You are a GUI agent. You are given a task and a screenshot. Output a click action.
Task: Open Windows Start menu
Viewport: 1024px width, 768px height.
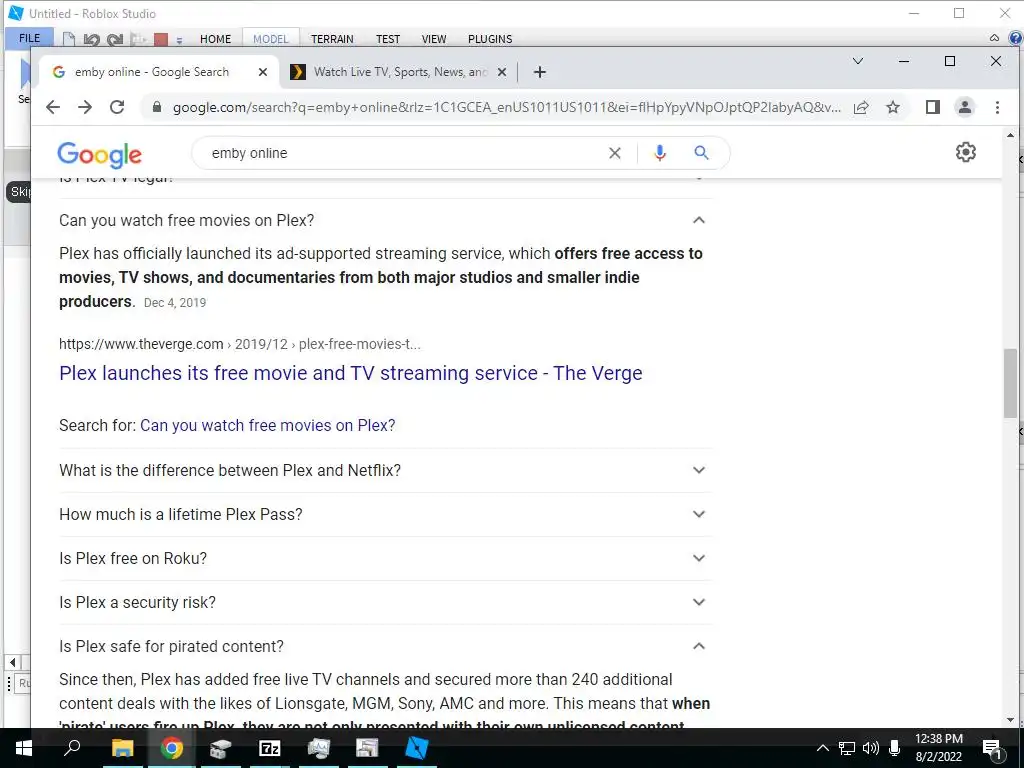24,748
